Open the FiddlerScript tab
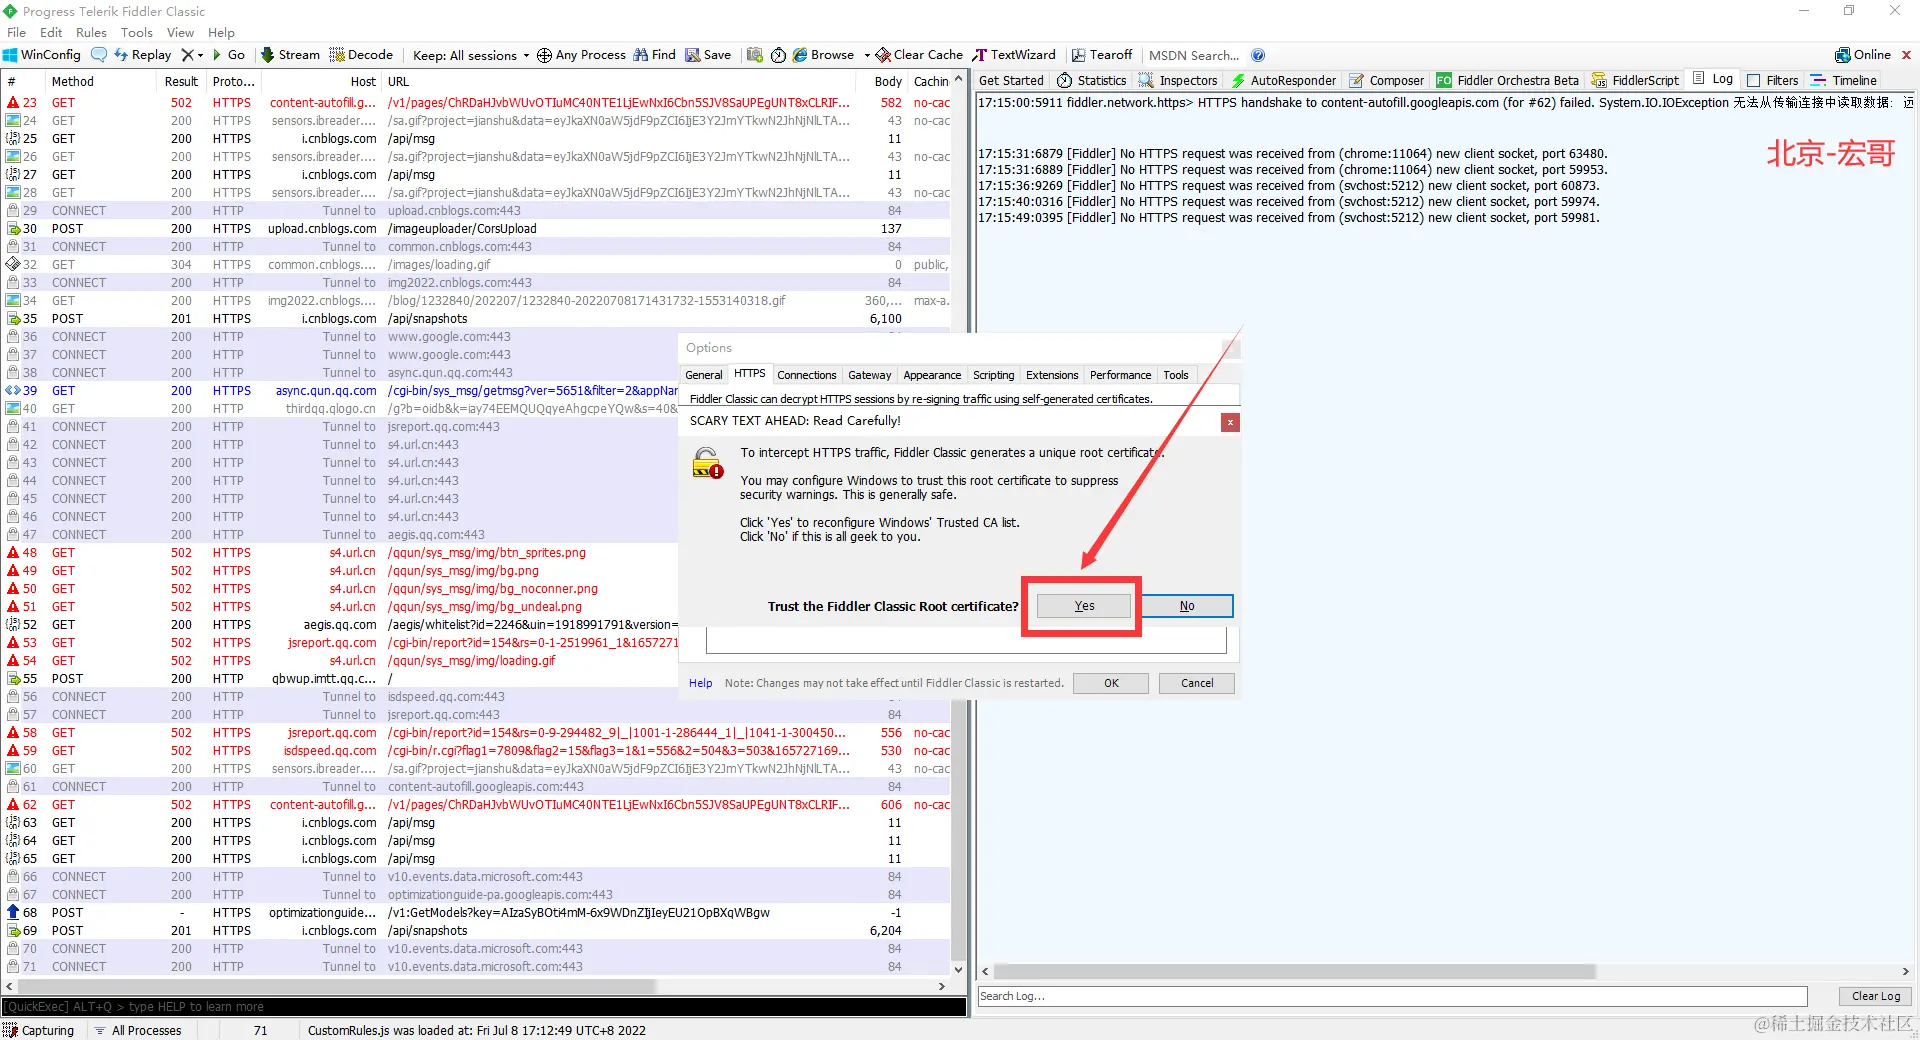 [1635, 80]
